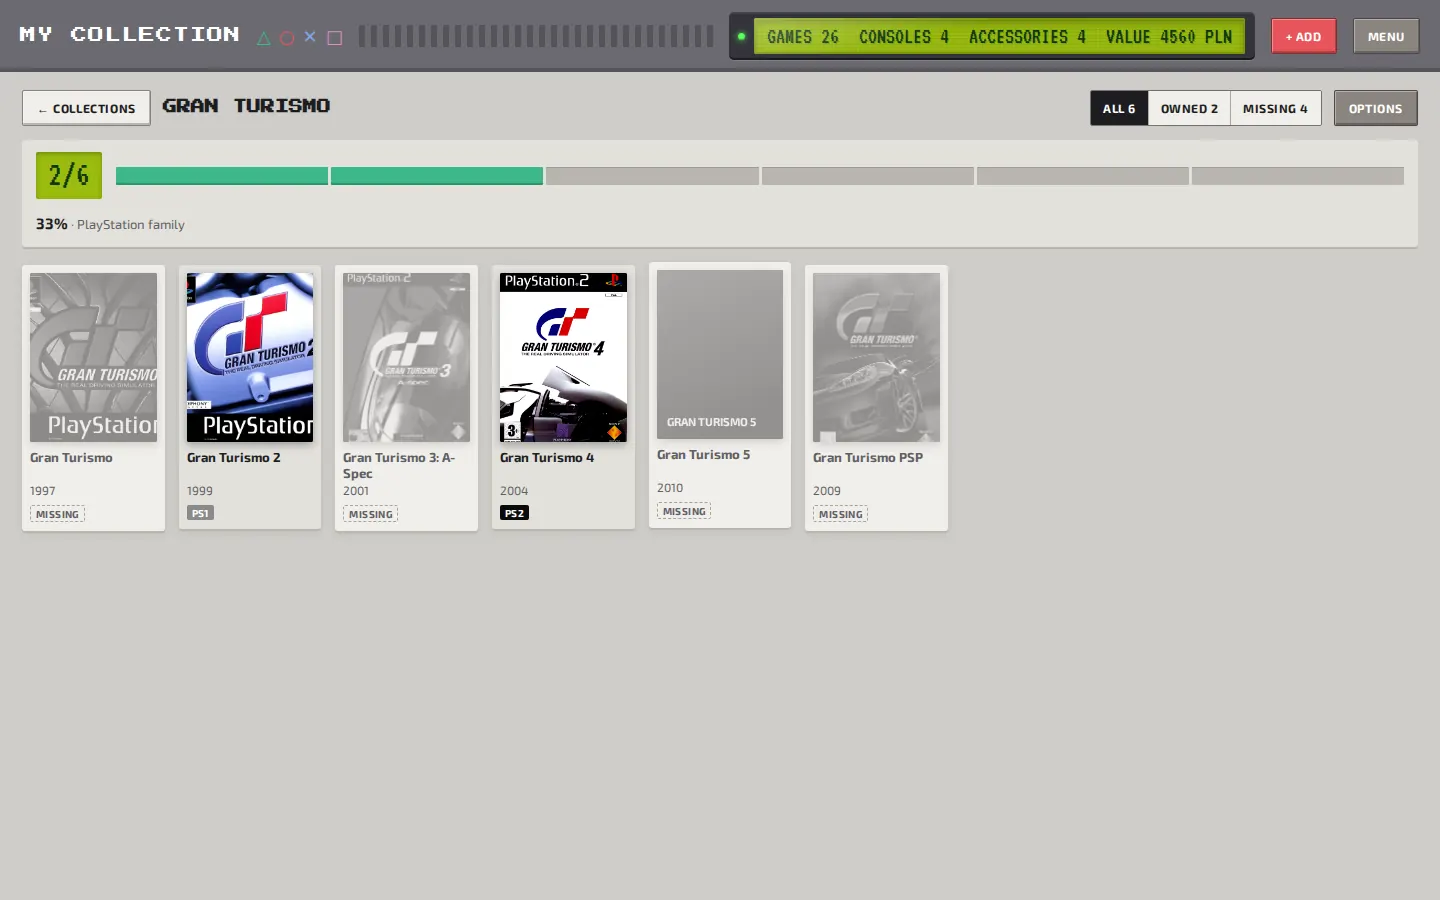Click the 'GRAN TURISMO' collection heading

[x=246, y=106]
